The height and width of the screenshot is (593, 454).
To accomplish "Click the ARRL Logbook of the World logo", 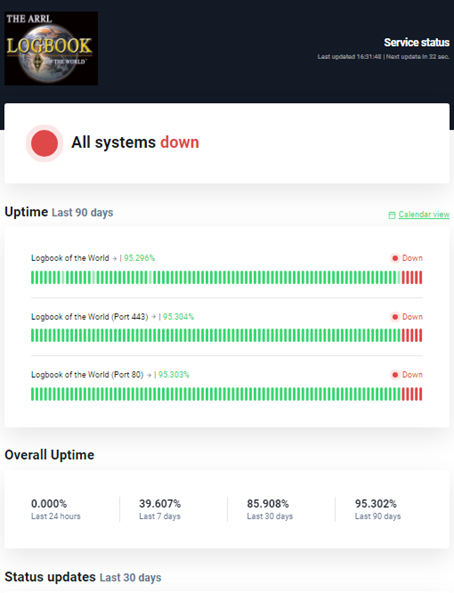I will click(51, 48).
